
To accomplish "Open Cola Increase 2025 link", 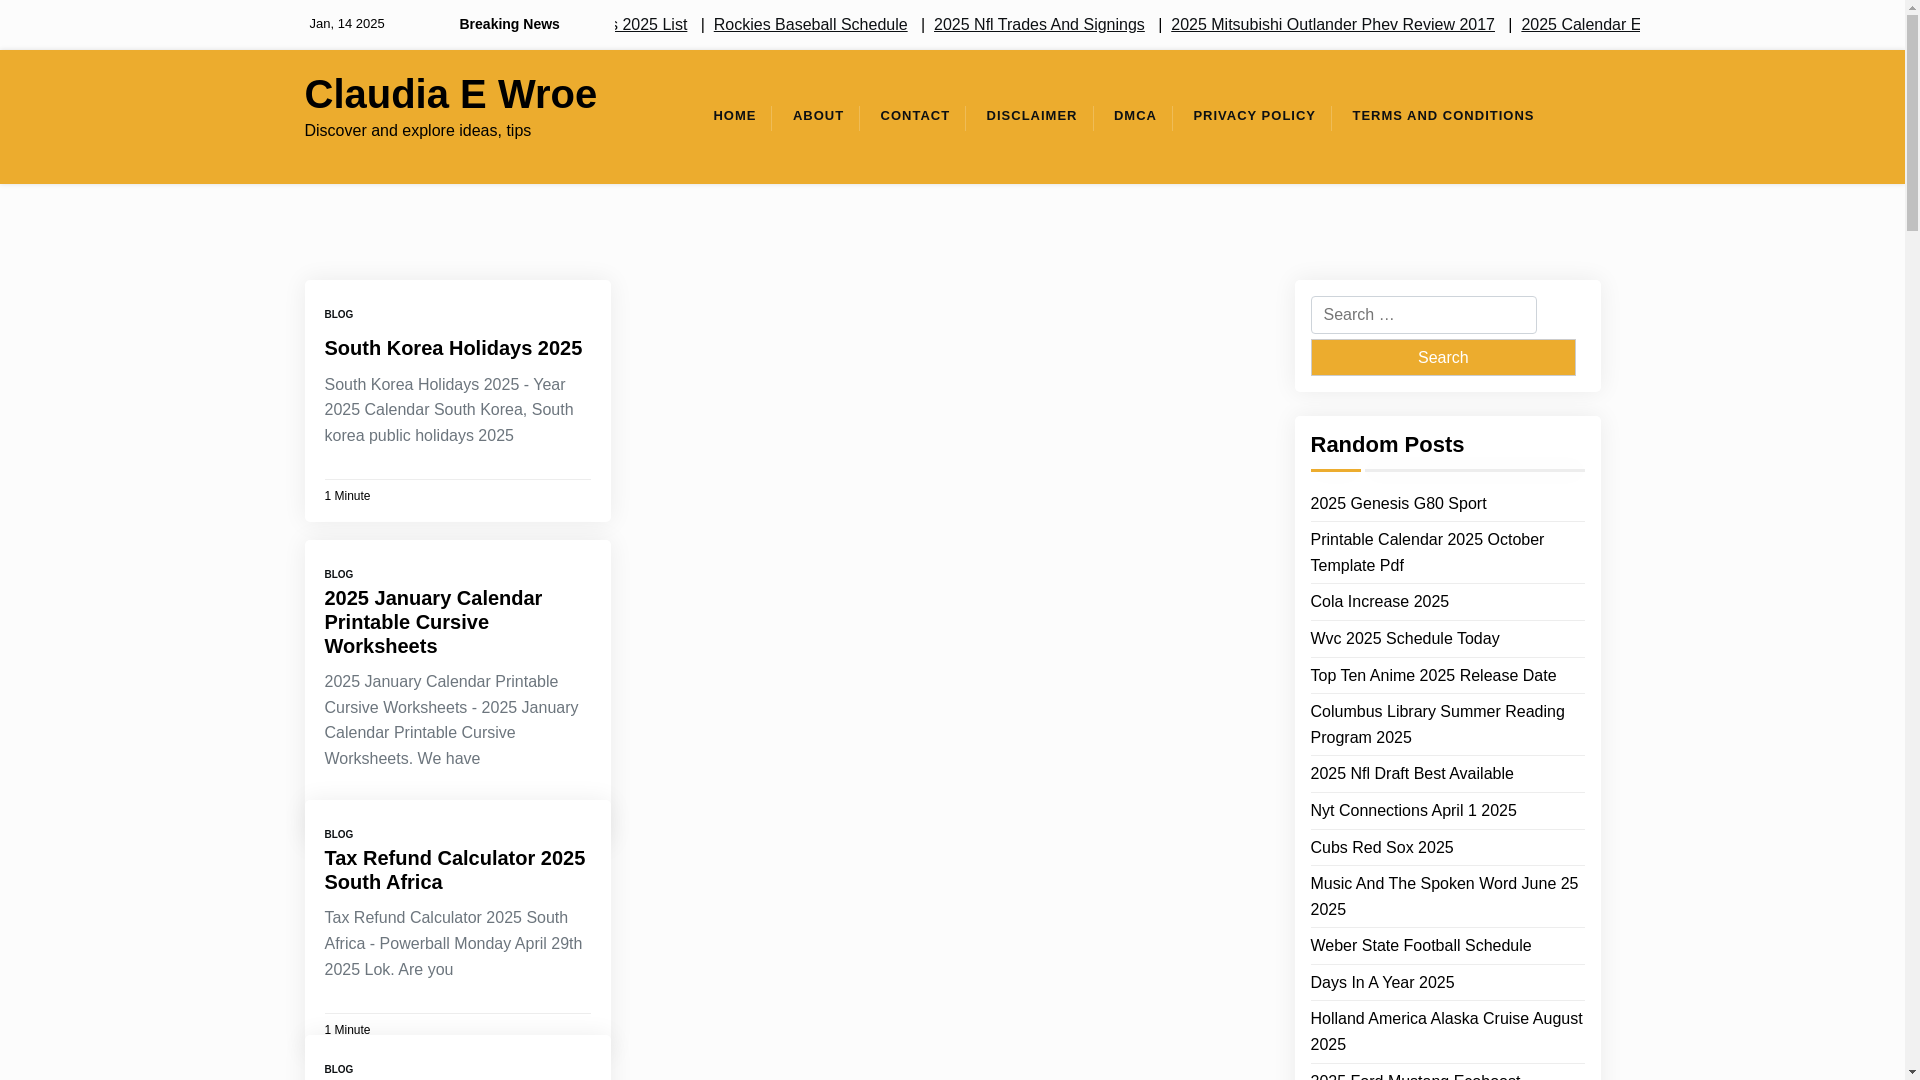I will 1379,602.
